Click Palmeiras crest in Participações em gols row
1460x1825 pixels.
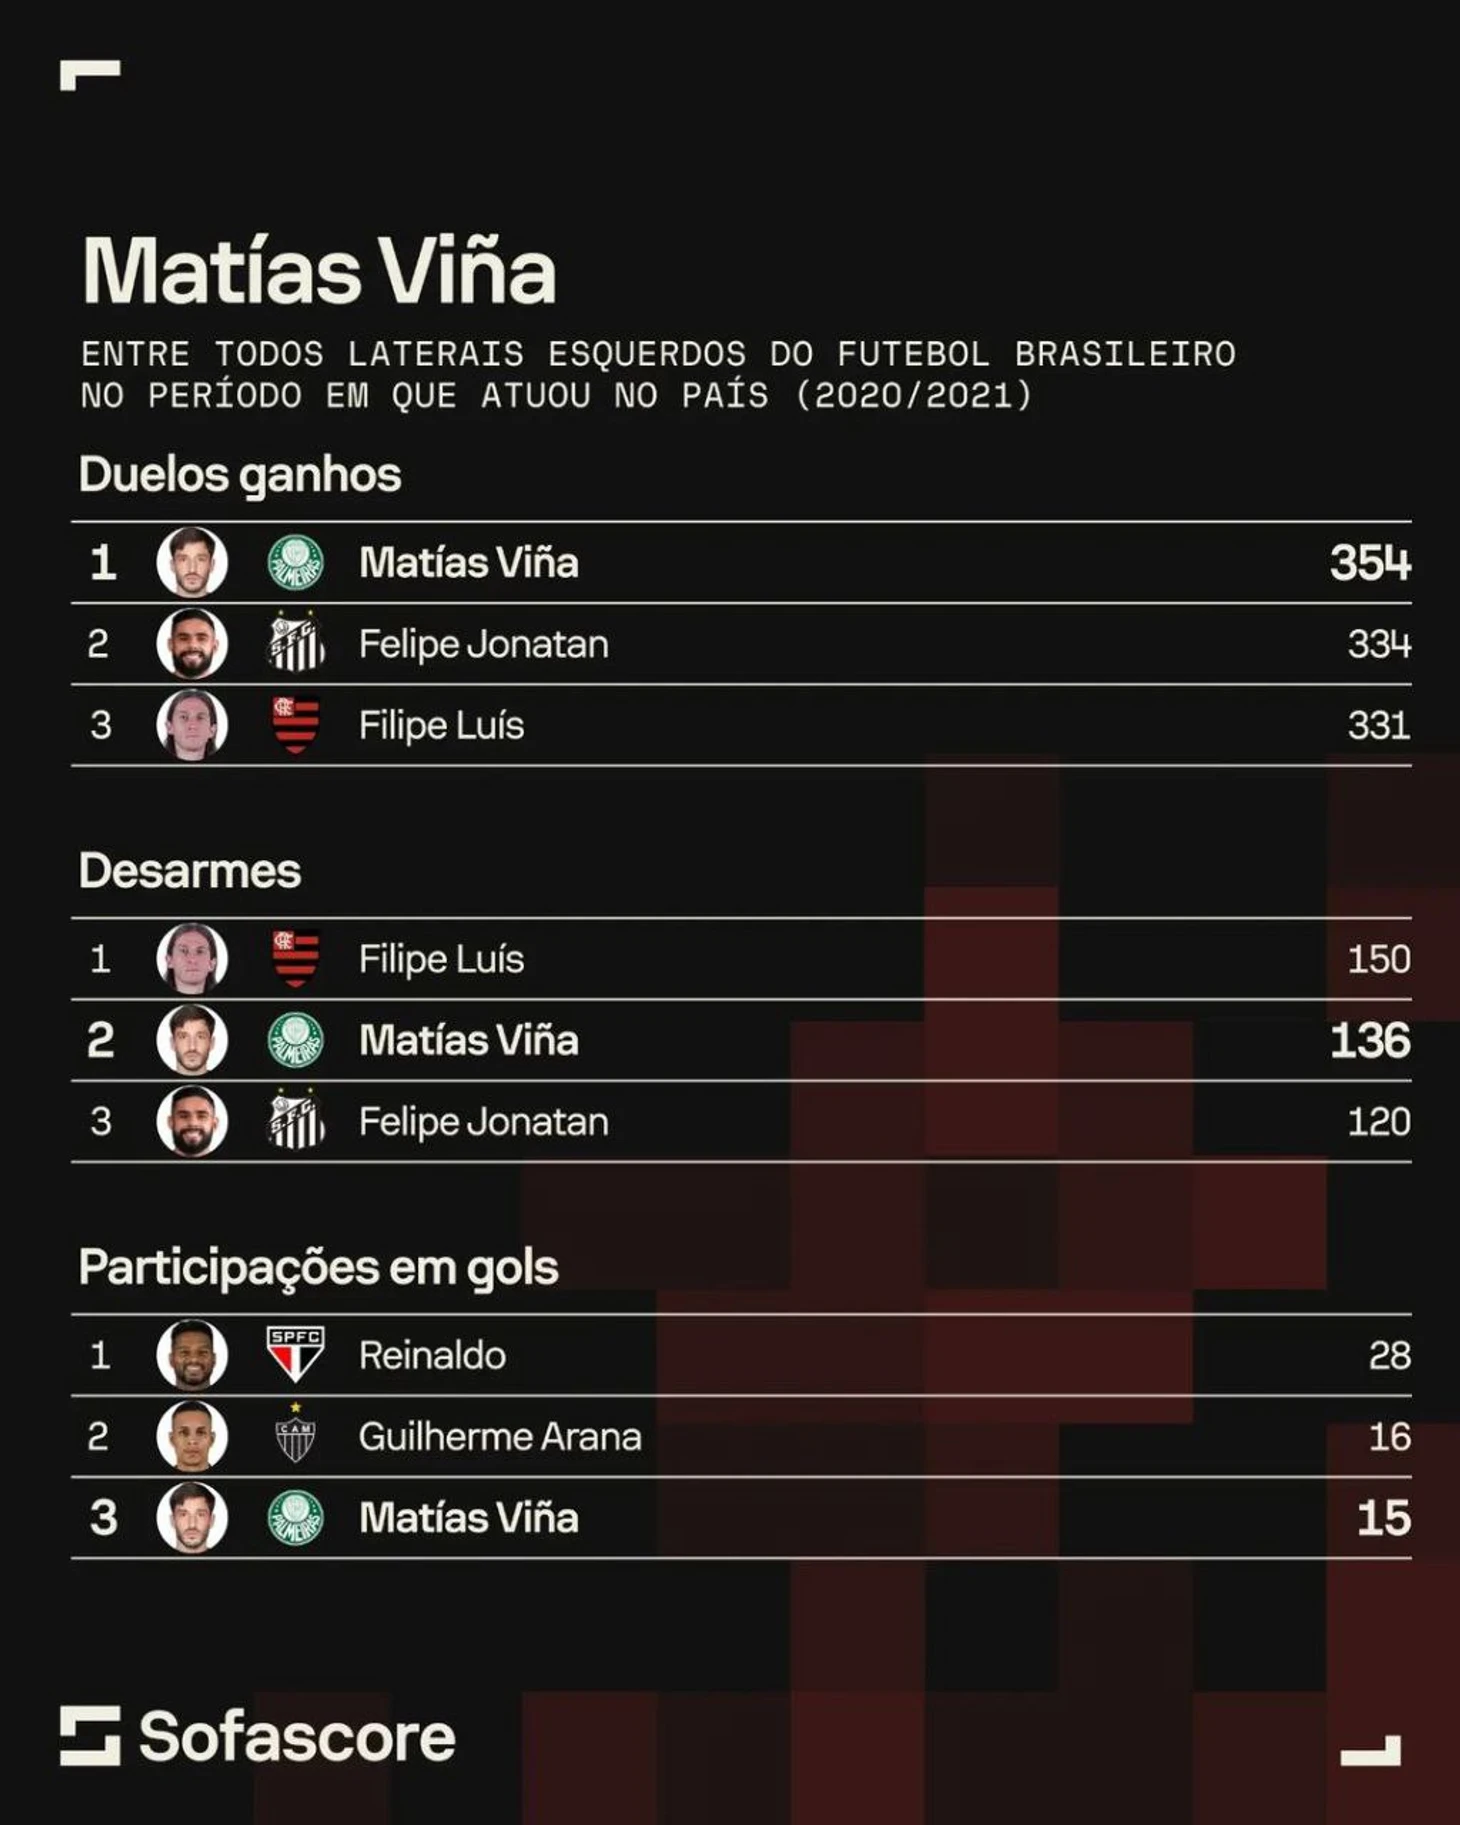296,1517
